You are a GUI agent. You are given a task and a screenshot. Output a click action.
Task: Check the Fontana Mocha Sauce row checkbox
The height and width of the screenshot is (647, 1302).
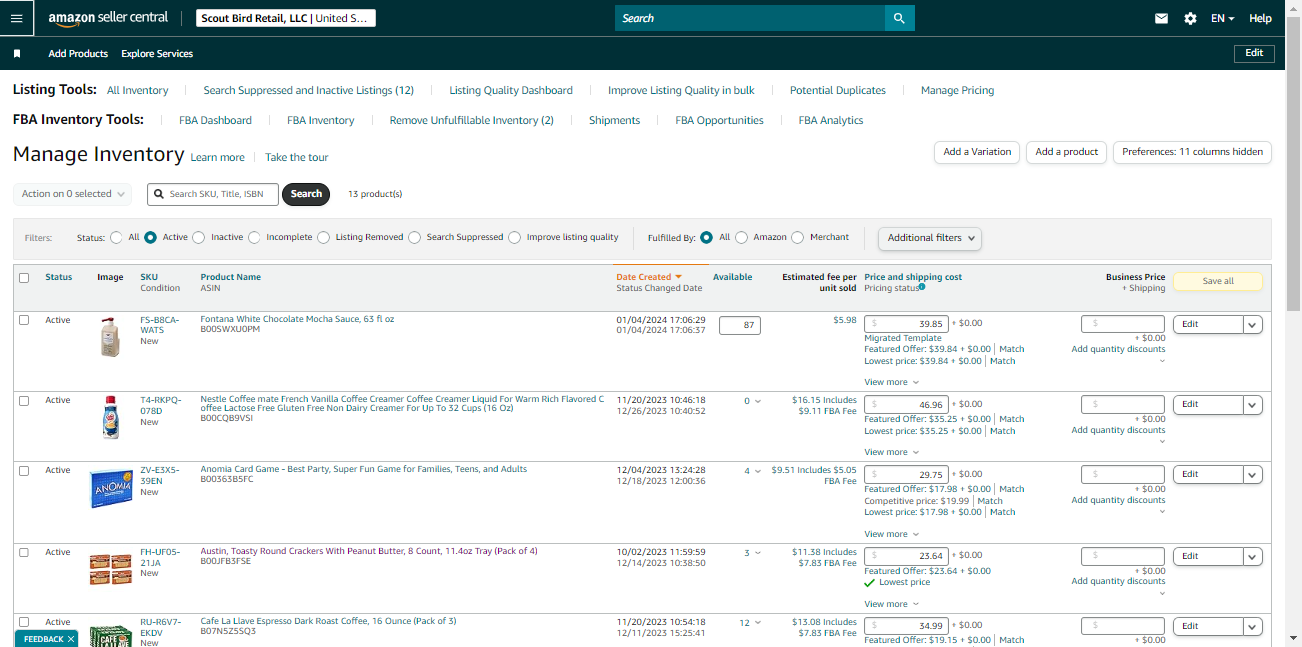[x=24, y=320]
